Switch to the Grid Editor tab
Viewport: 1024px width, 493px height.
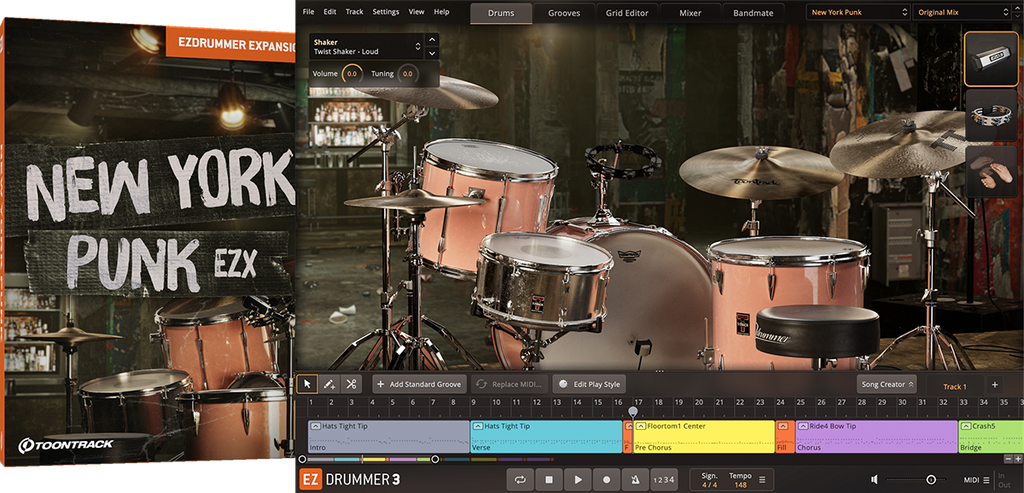click(x=627, y=12)
